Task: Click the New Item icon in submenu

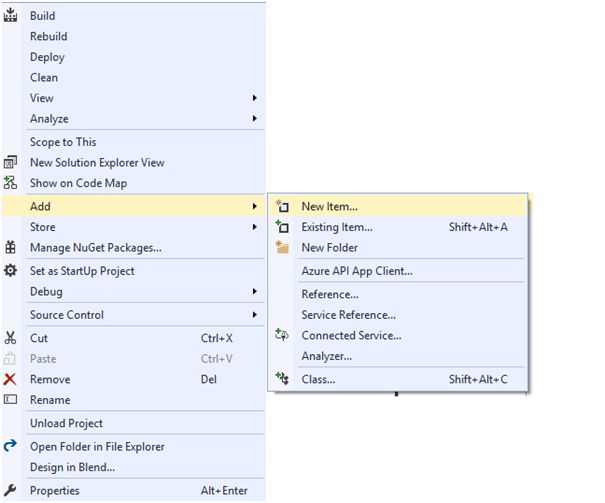Action: [x=282, y=206]
